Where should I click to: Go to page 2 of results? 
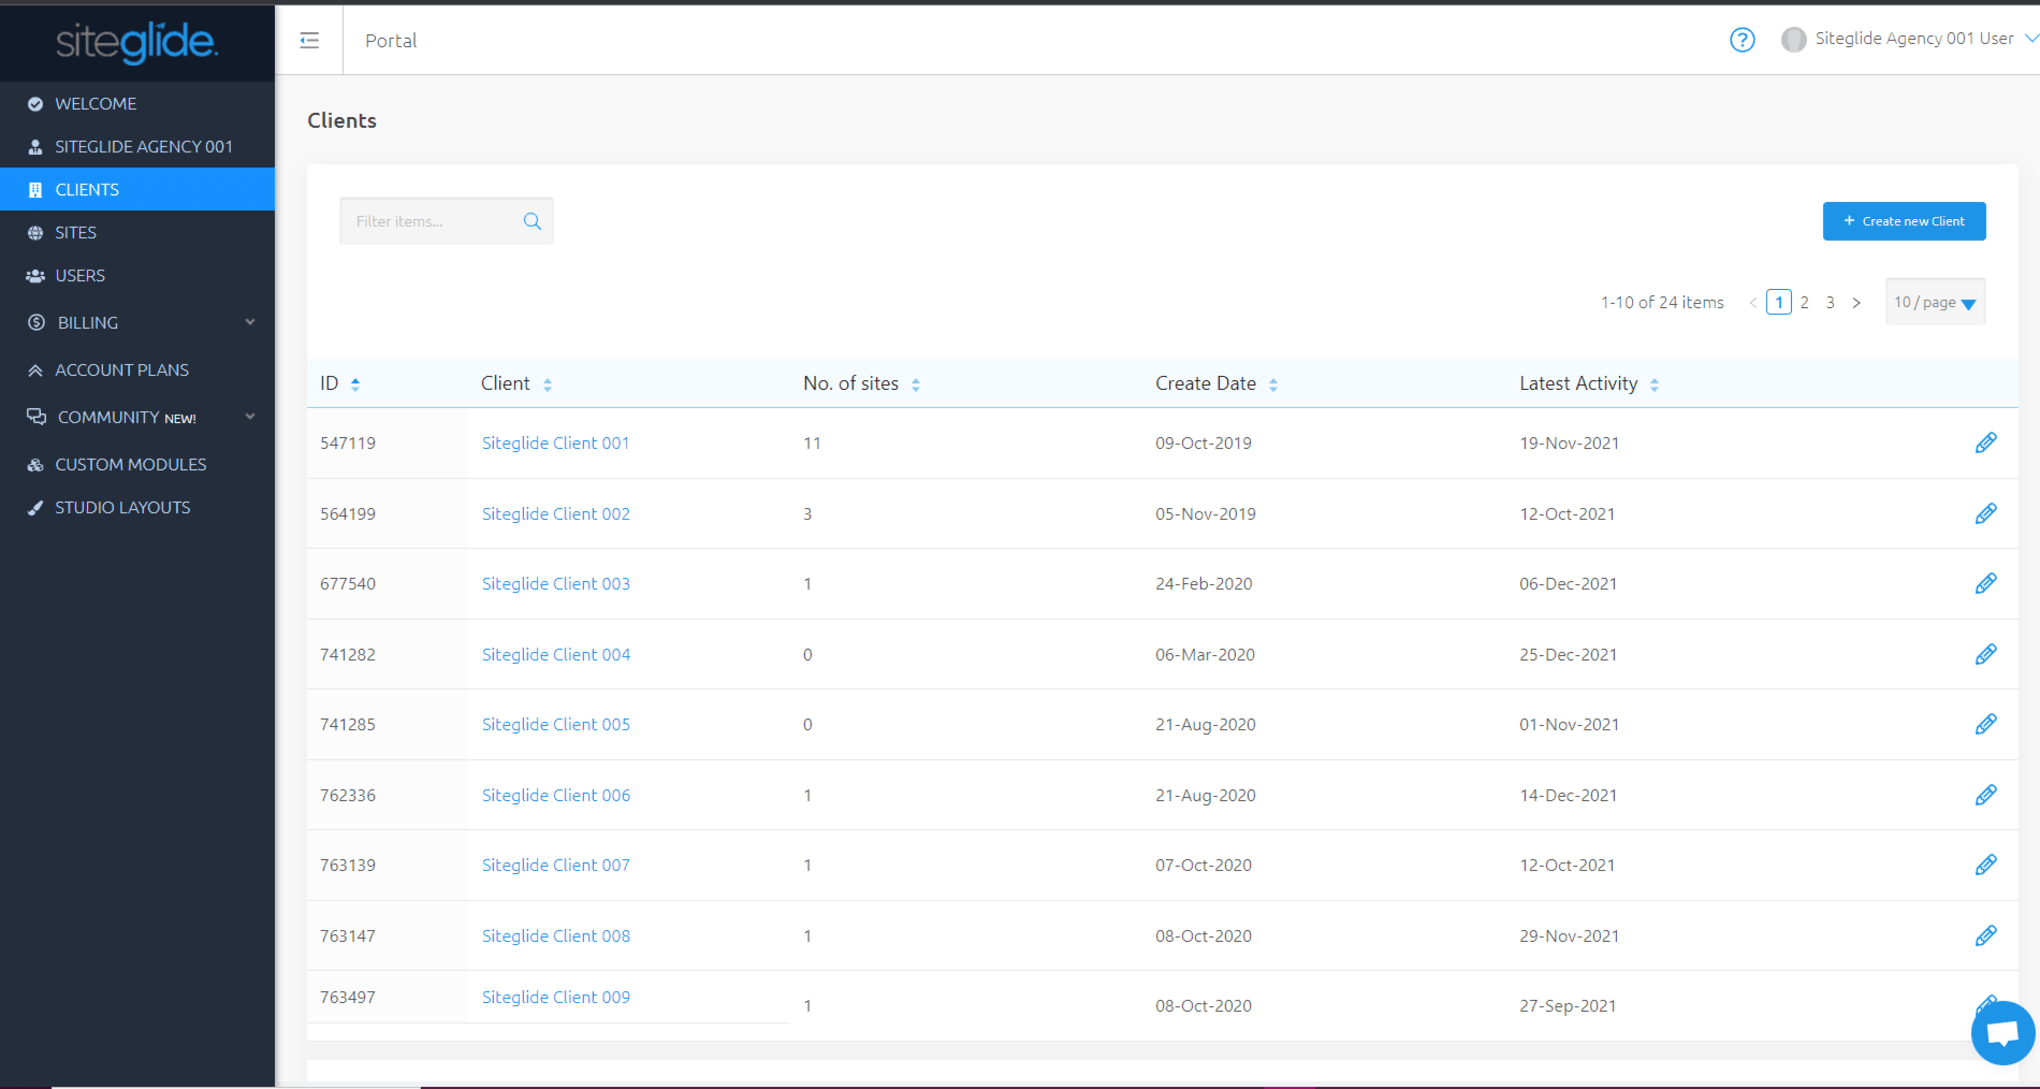1805,302
